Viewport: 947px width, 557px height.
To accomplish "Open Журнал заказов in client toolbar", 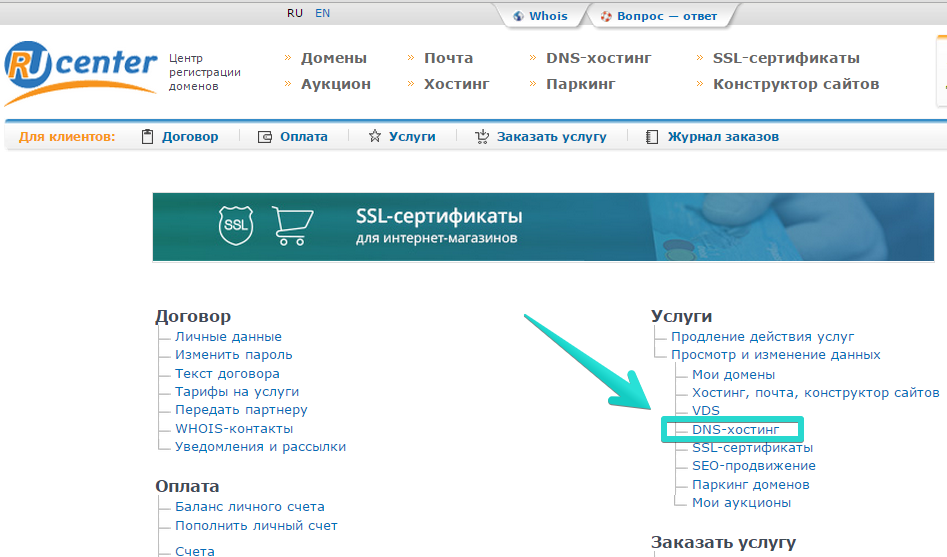I will point(723,137).
